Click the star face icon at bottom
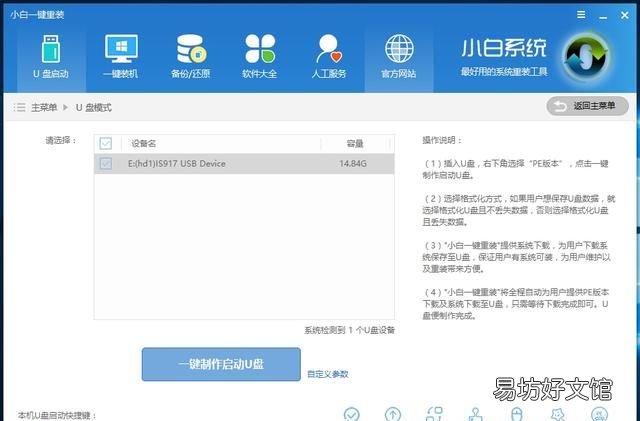 tap(558, 414)
